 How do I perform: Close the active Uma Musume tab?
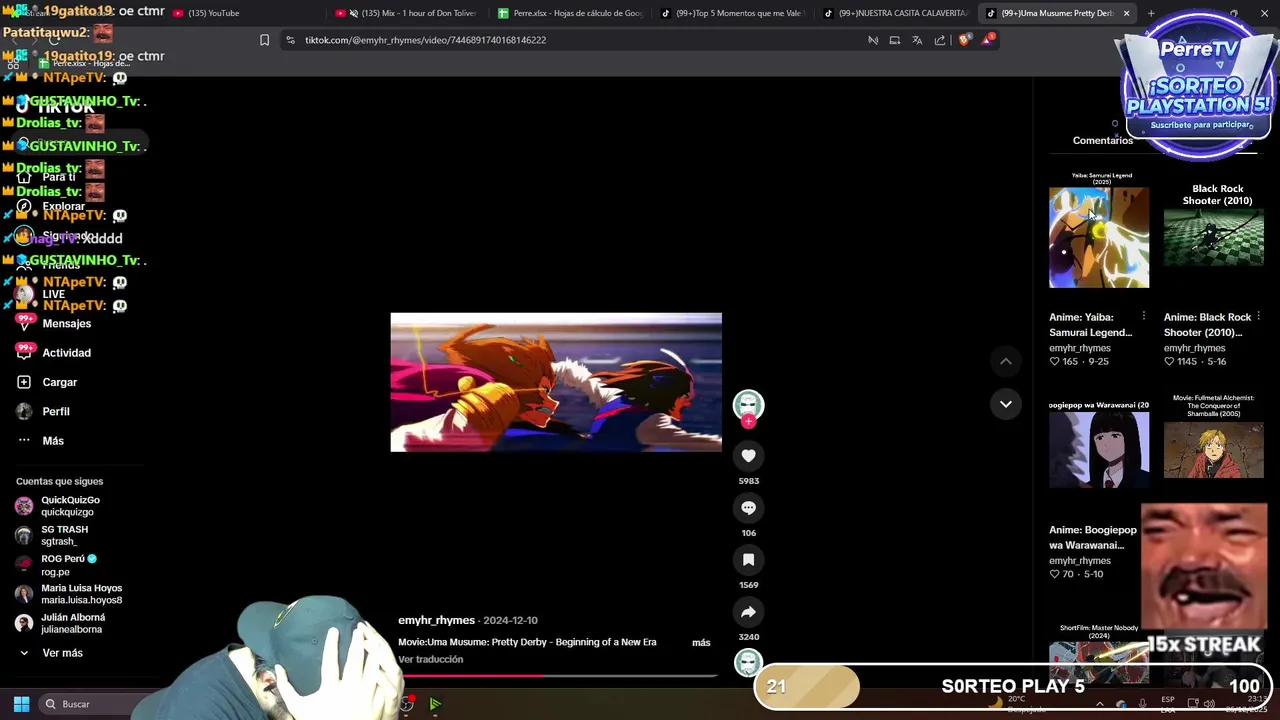(x=1126, y=13)
